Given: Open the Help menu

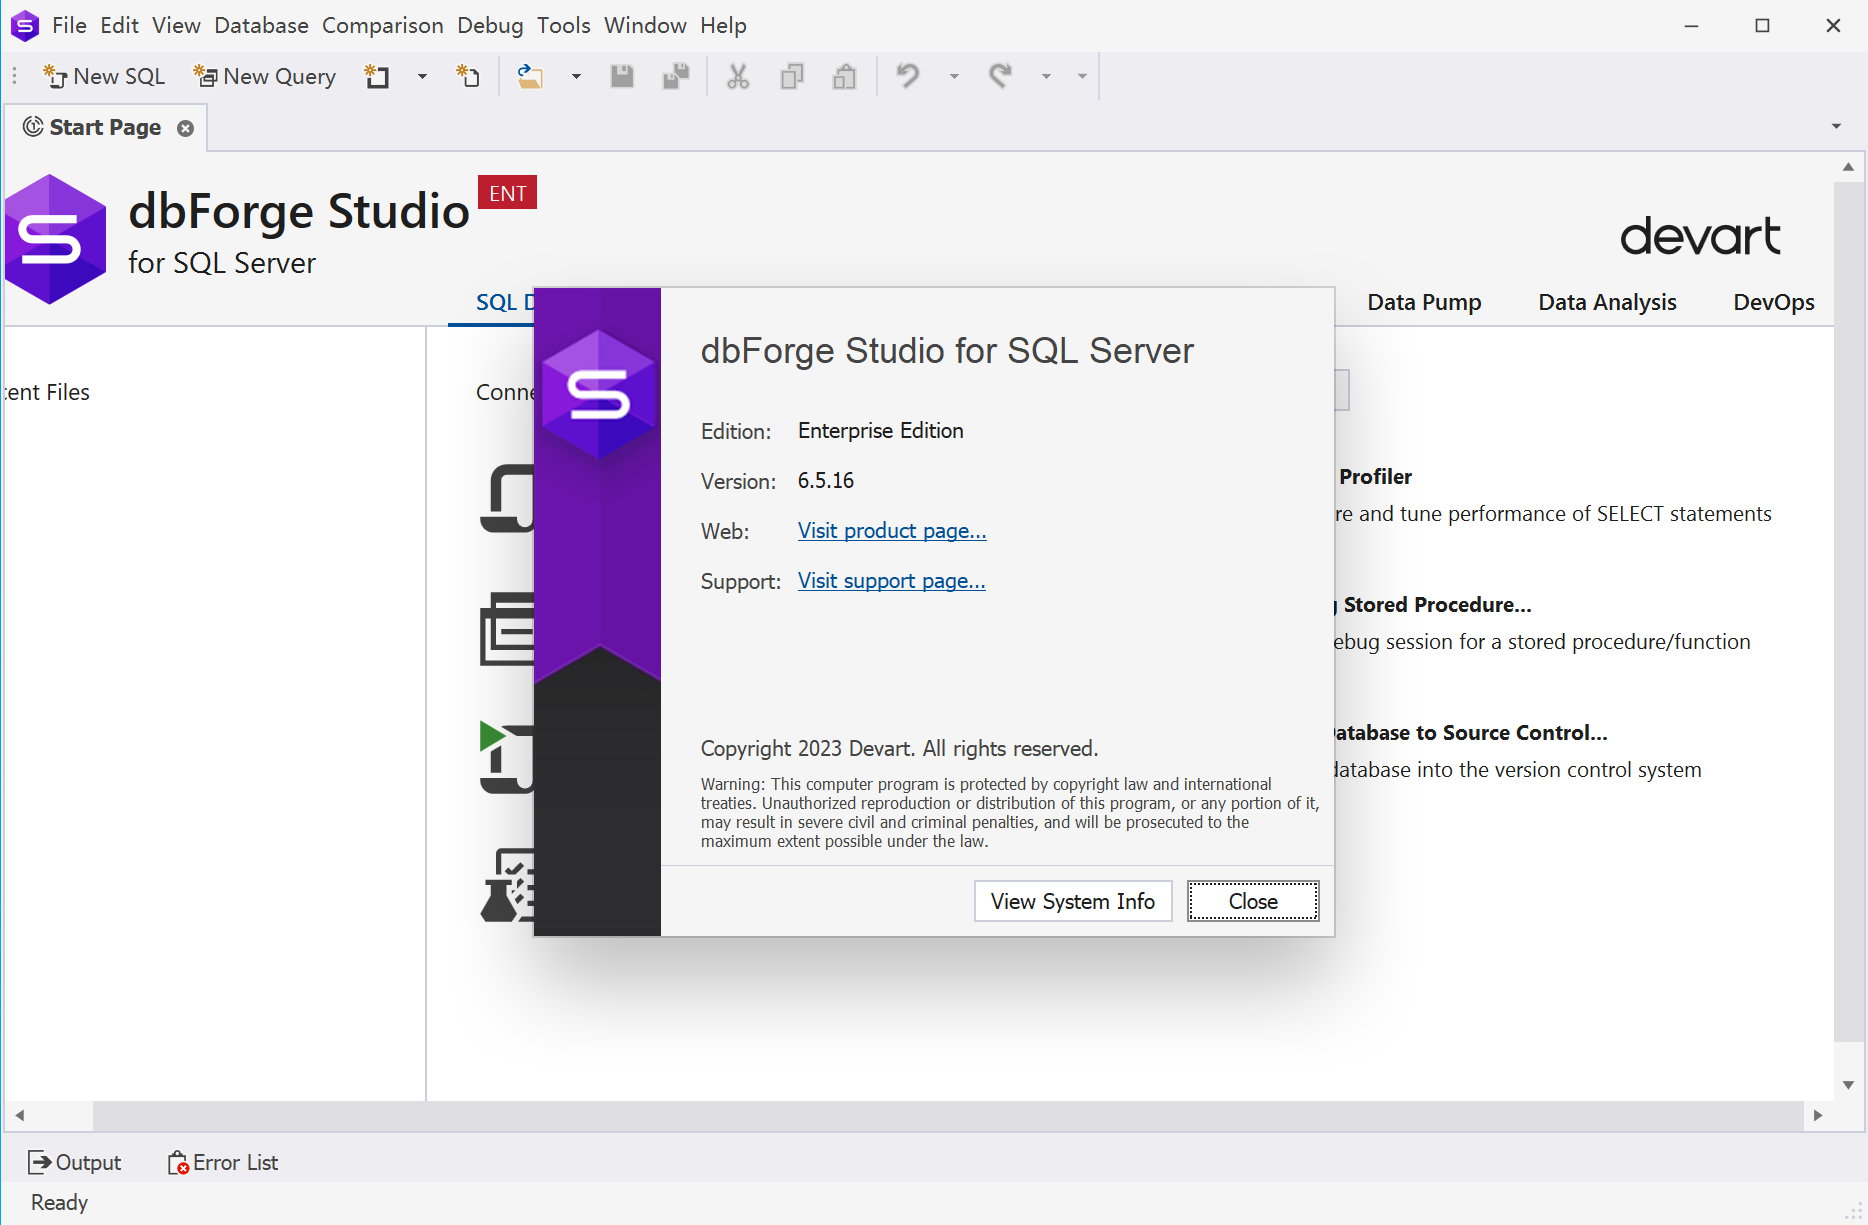Looking at the screenshot, I should coord(723,26).
